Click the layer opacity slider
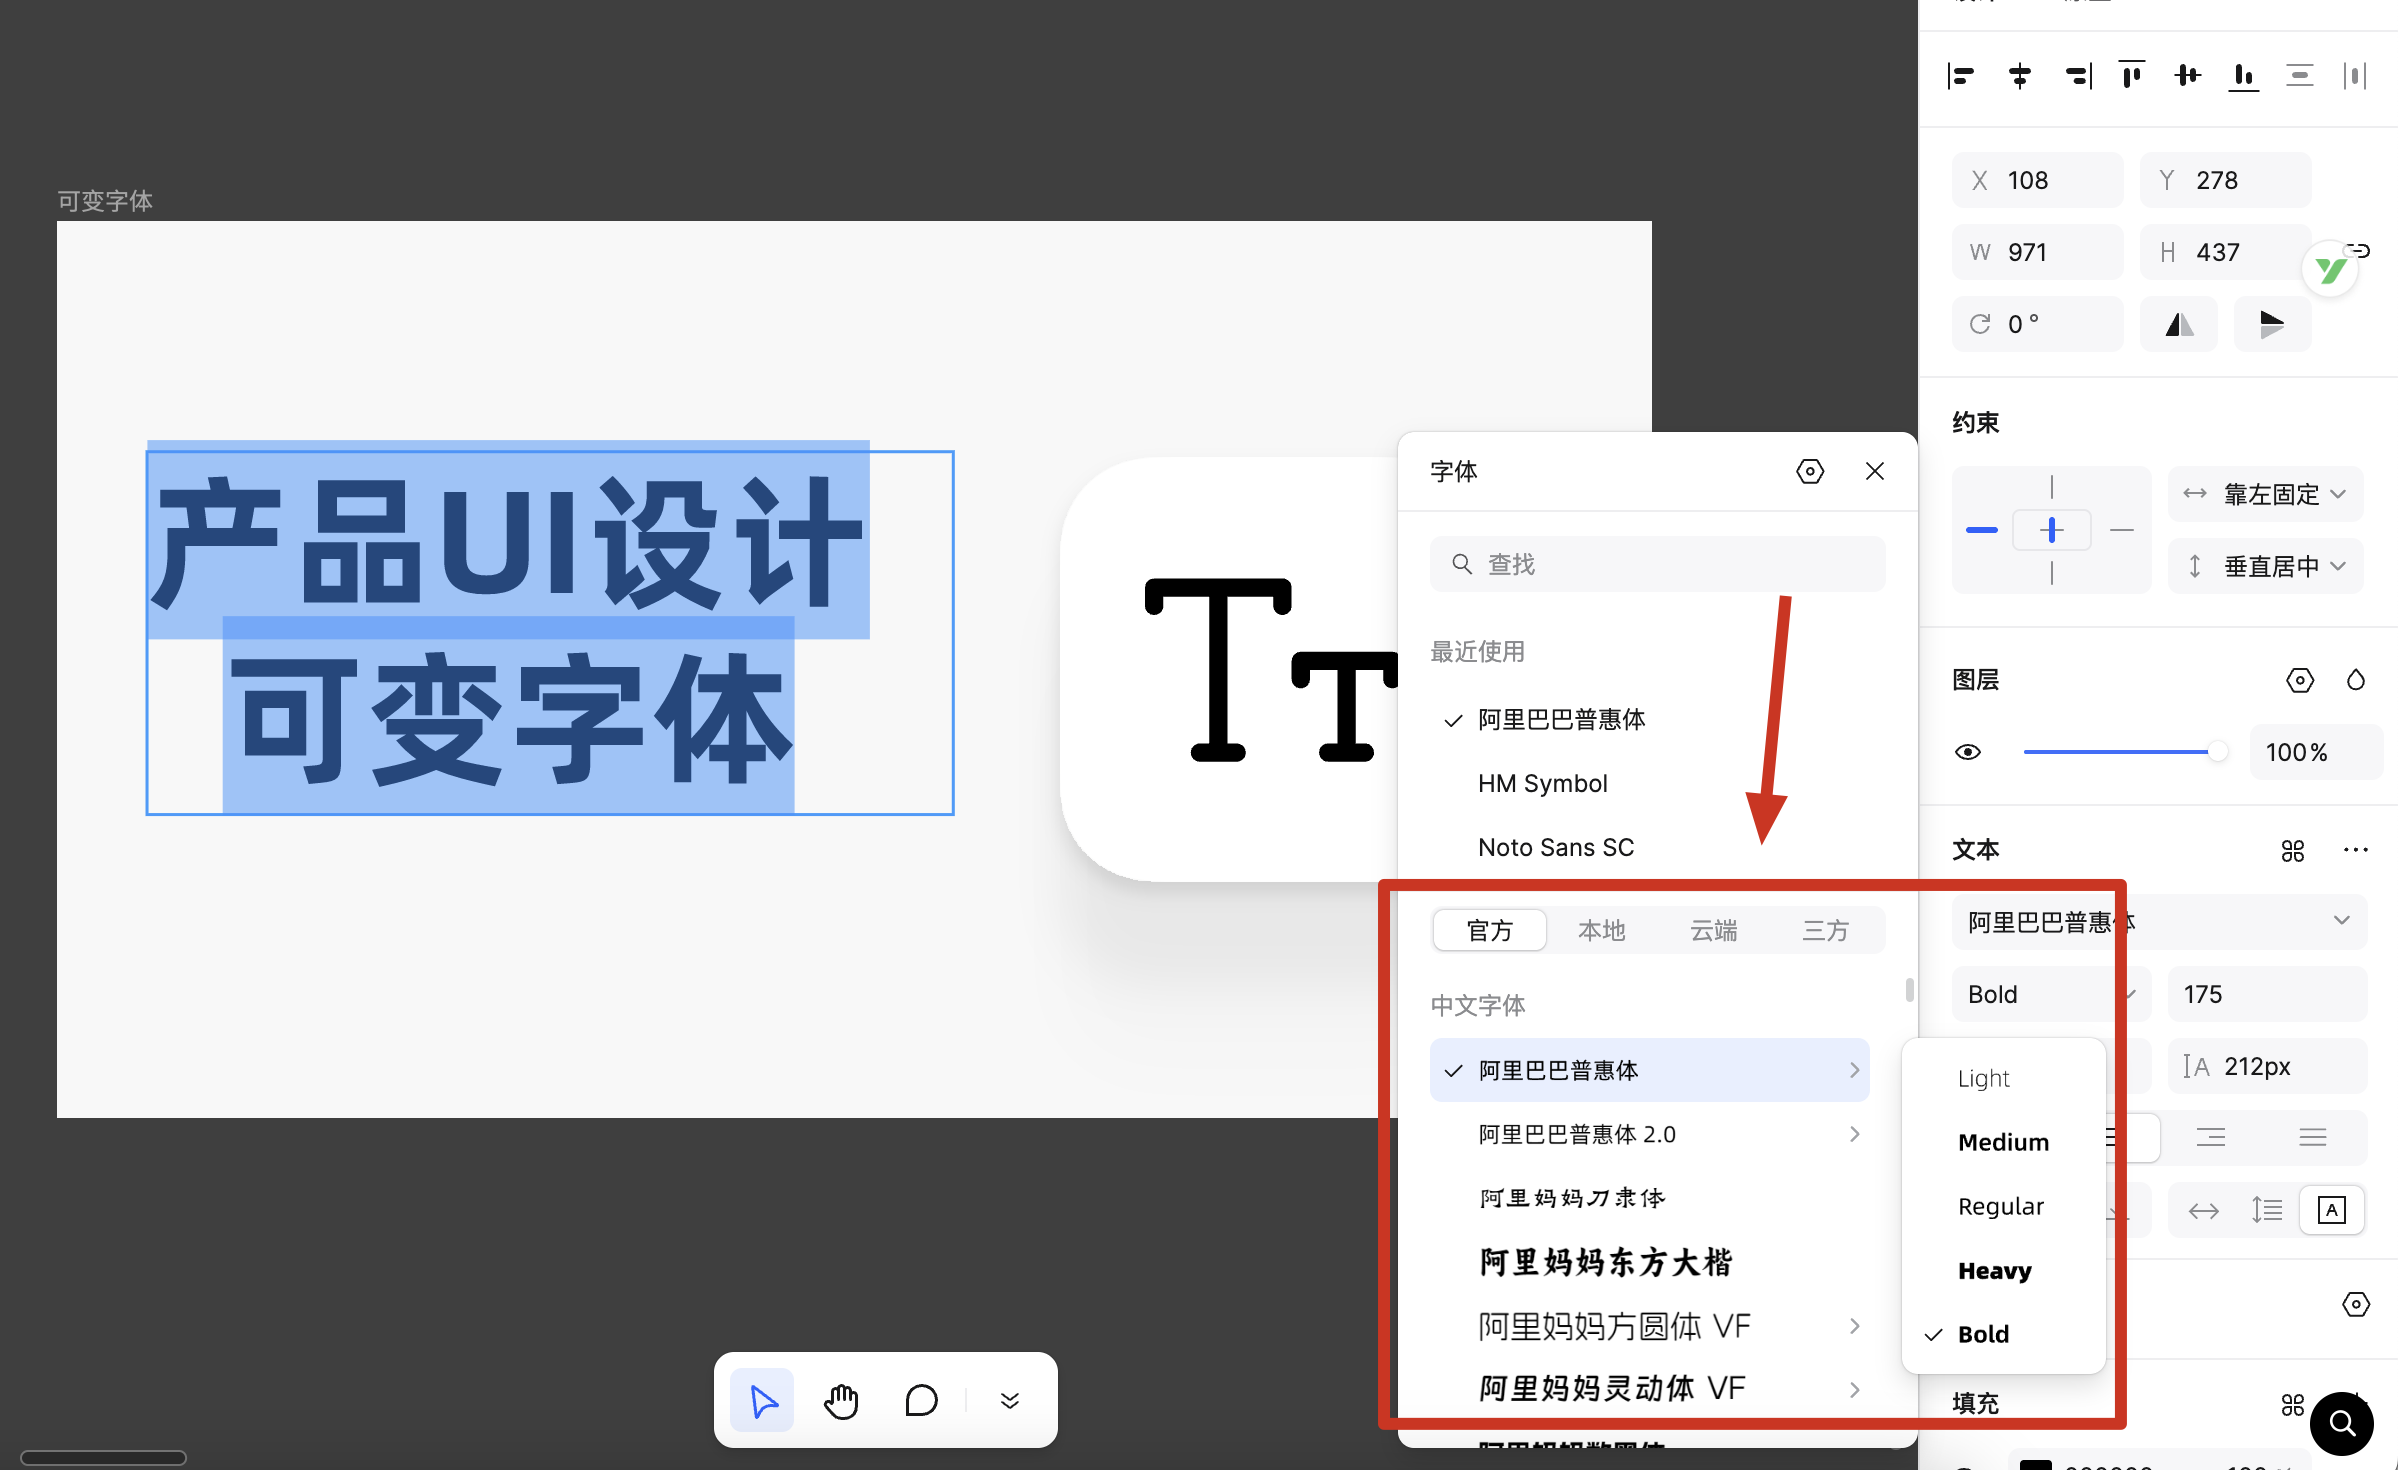Viewport: 2398px width, 1470px height. coord(2120,752)
